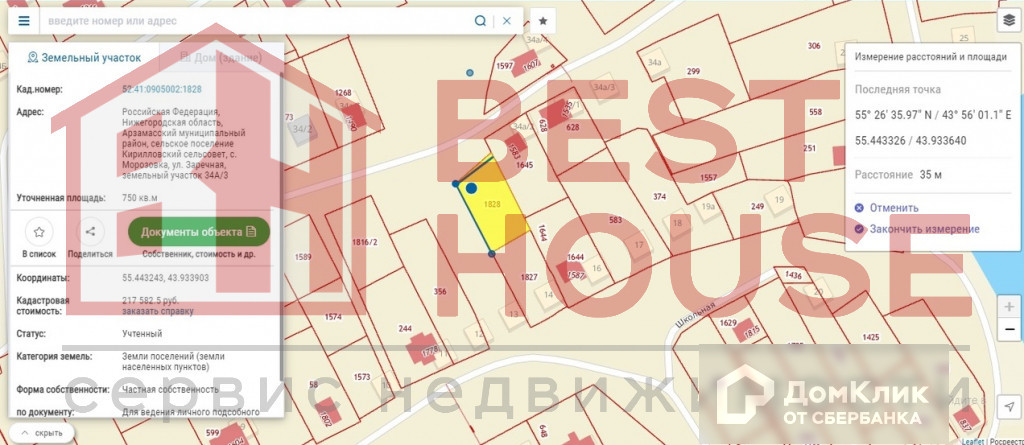Click the заказать справку link
This screenshot has height=445, width=1024.
pyautogui.click(x=157, y=311)
